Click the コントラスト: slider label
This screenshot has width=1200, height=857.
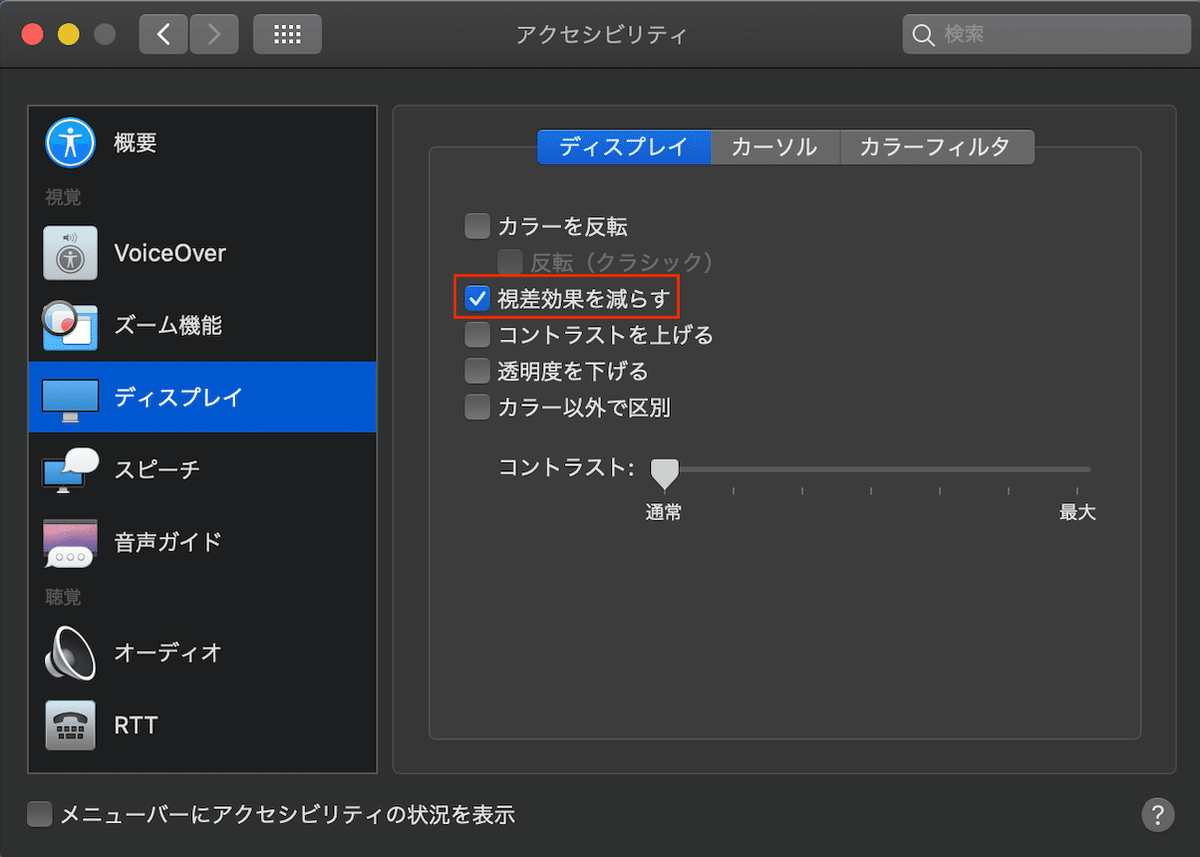pyautogui.click(x=566, y=467)
